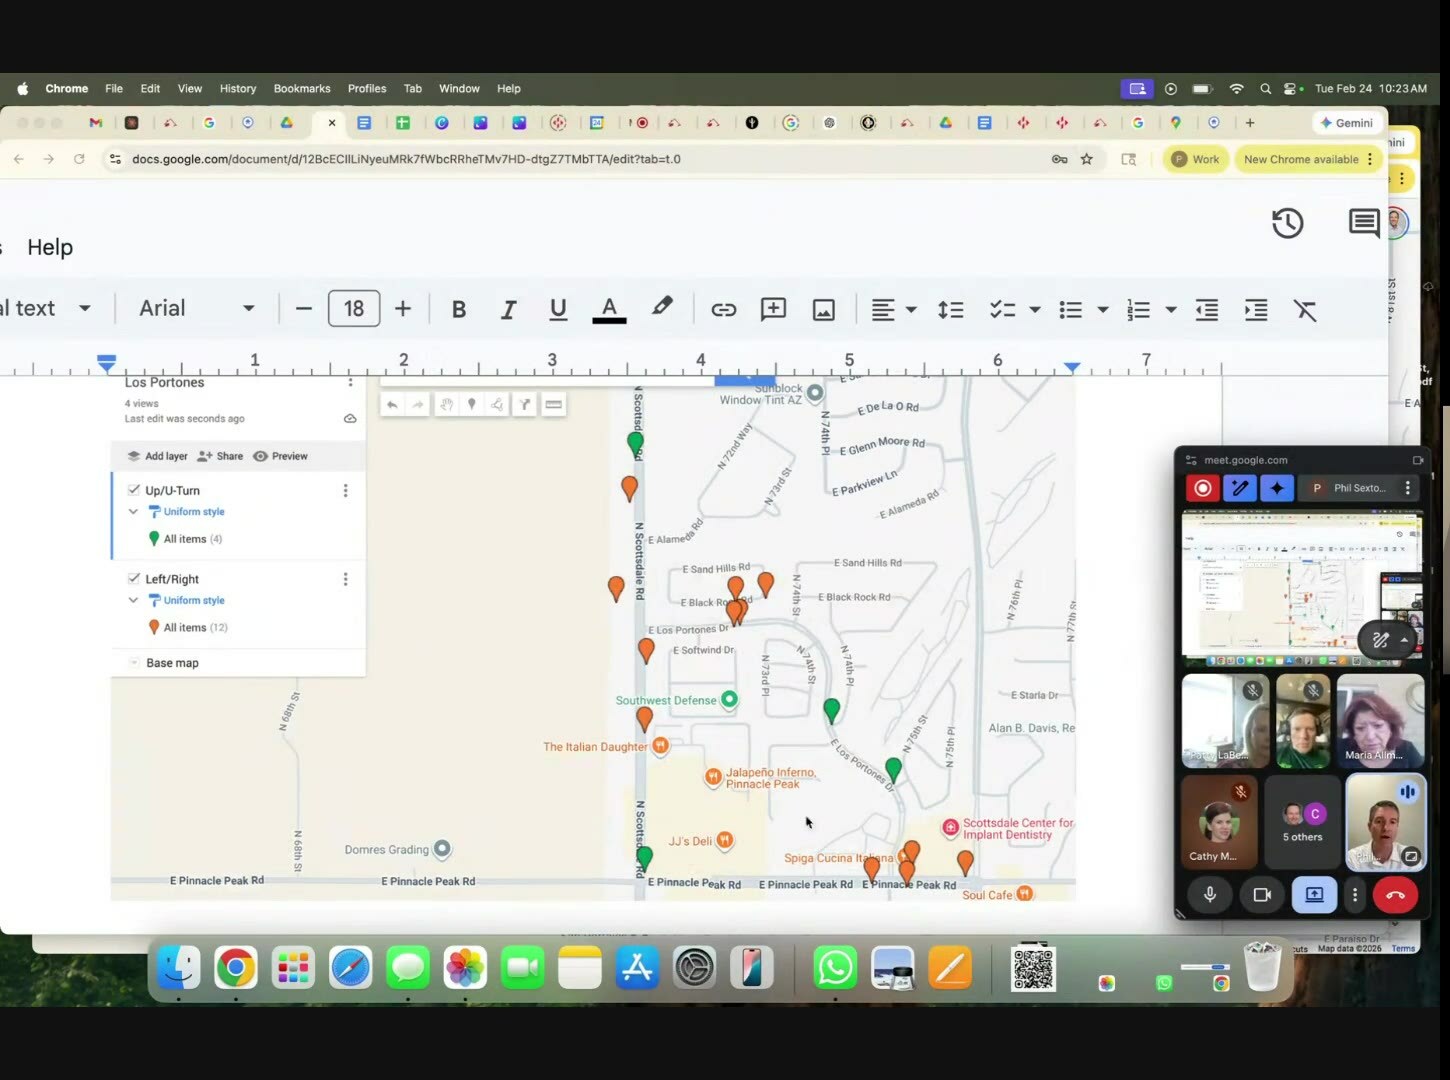Open the numbered list options dropdown arrow
The image size is (1450, 1080).
(x=1171, y=310)
